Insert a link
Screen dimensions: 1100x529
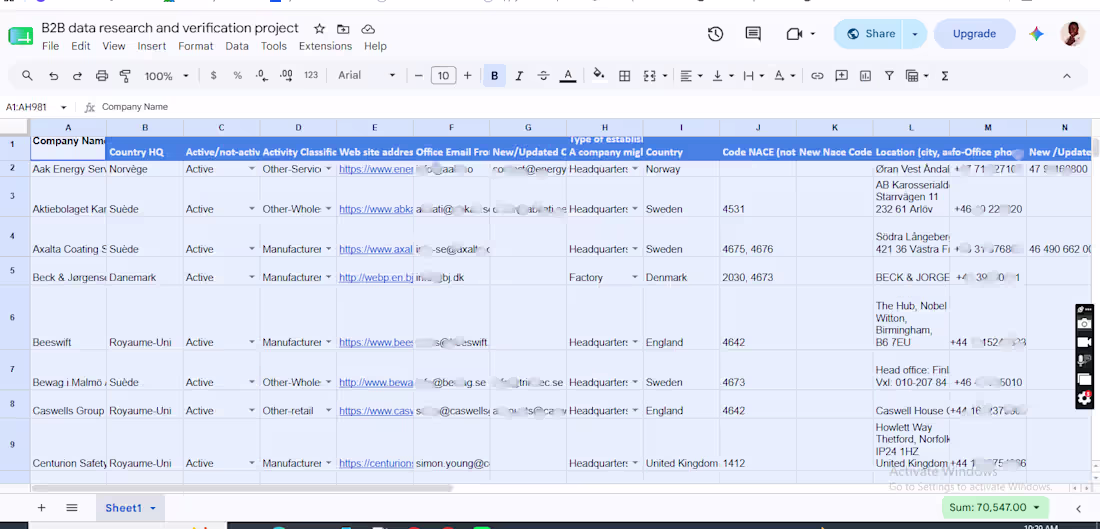817,76
